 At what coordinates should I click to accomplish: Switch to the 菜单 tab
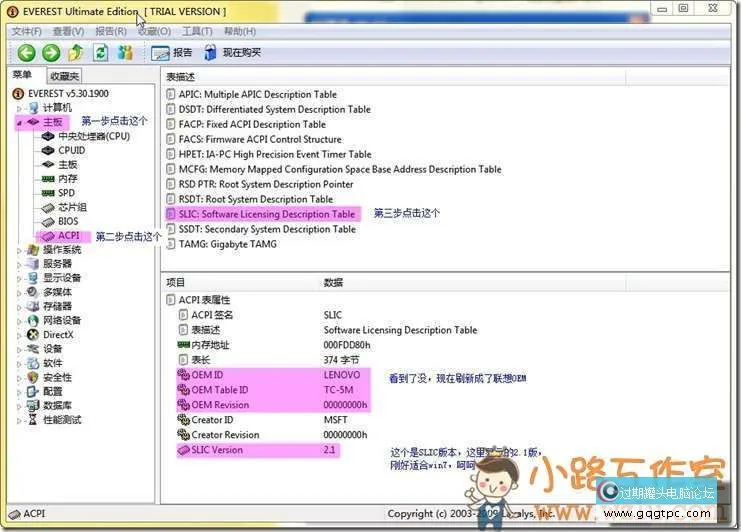tap(22, 75)
